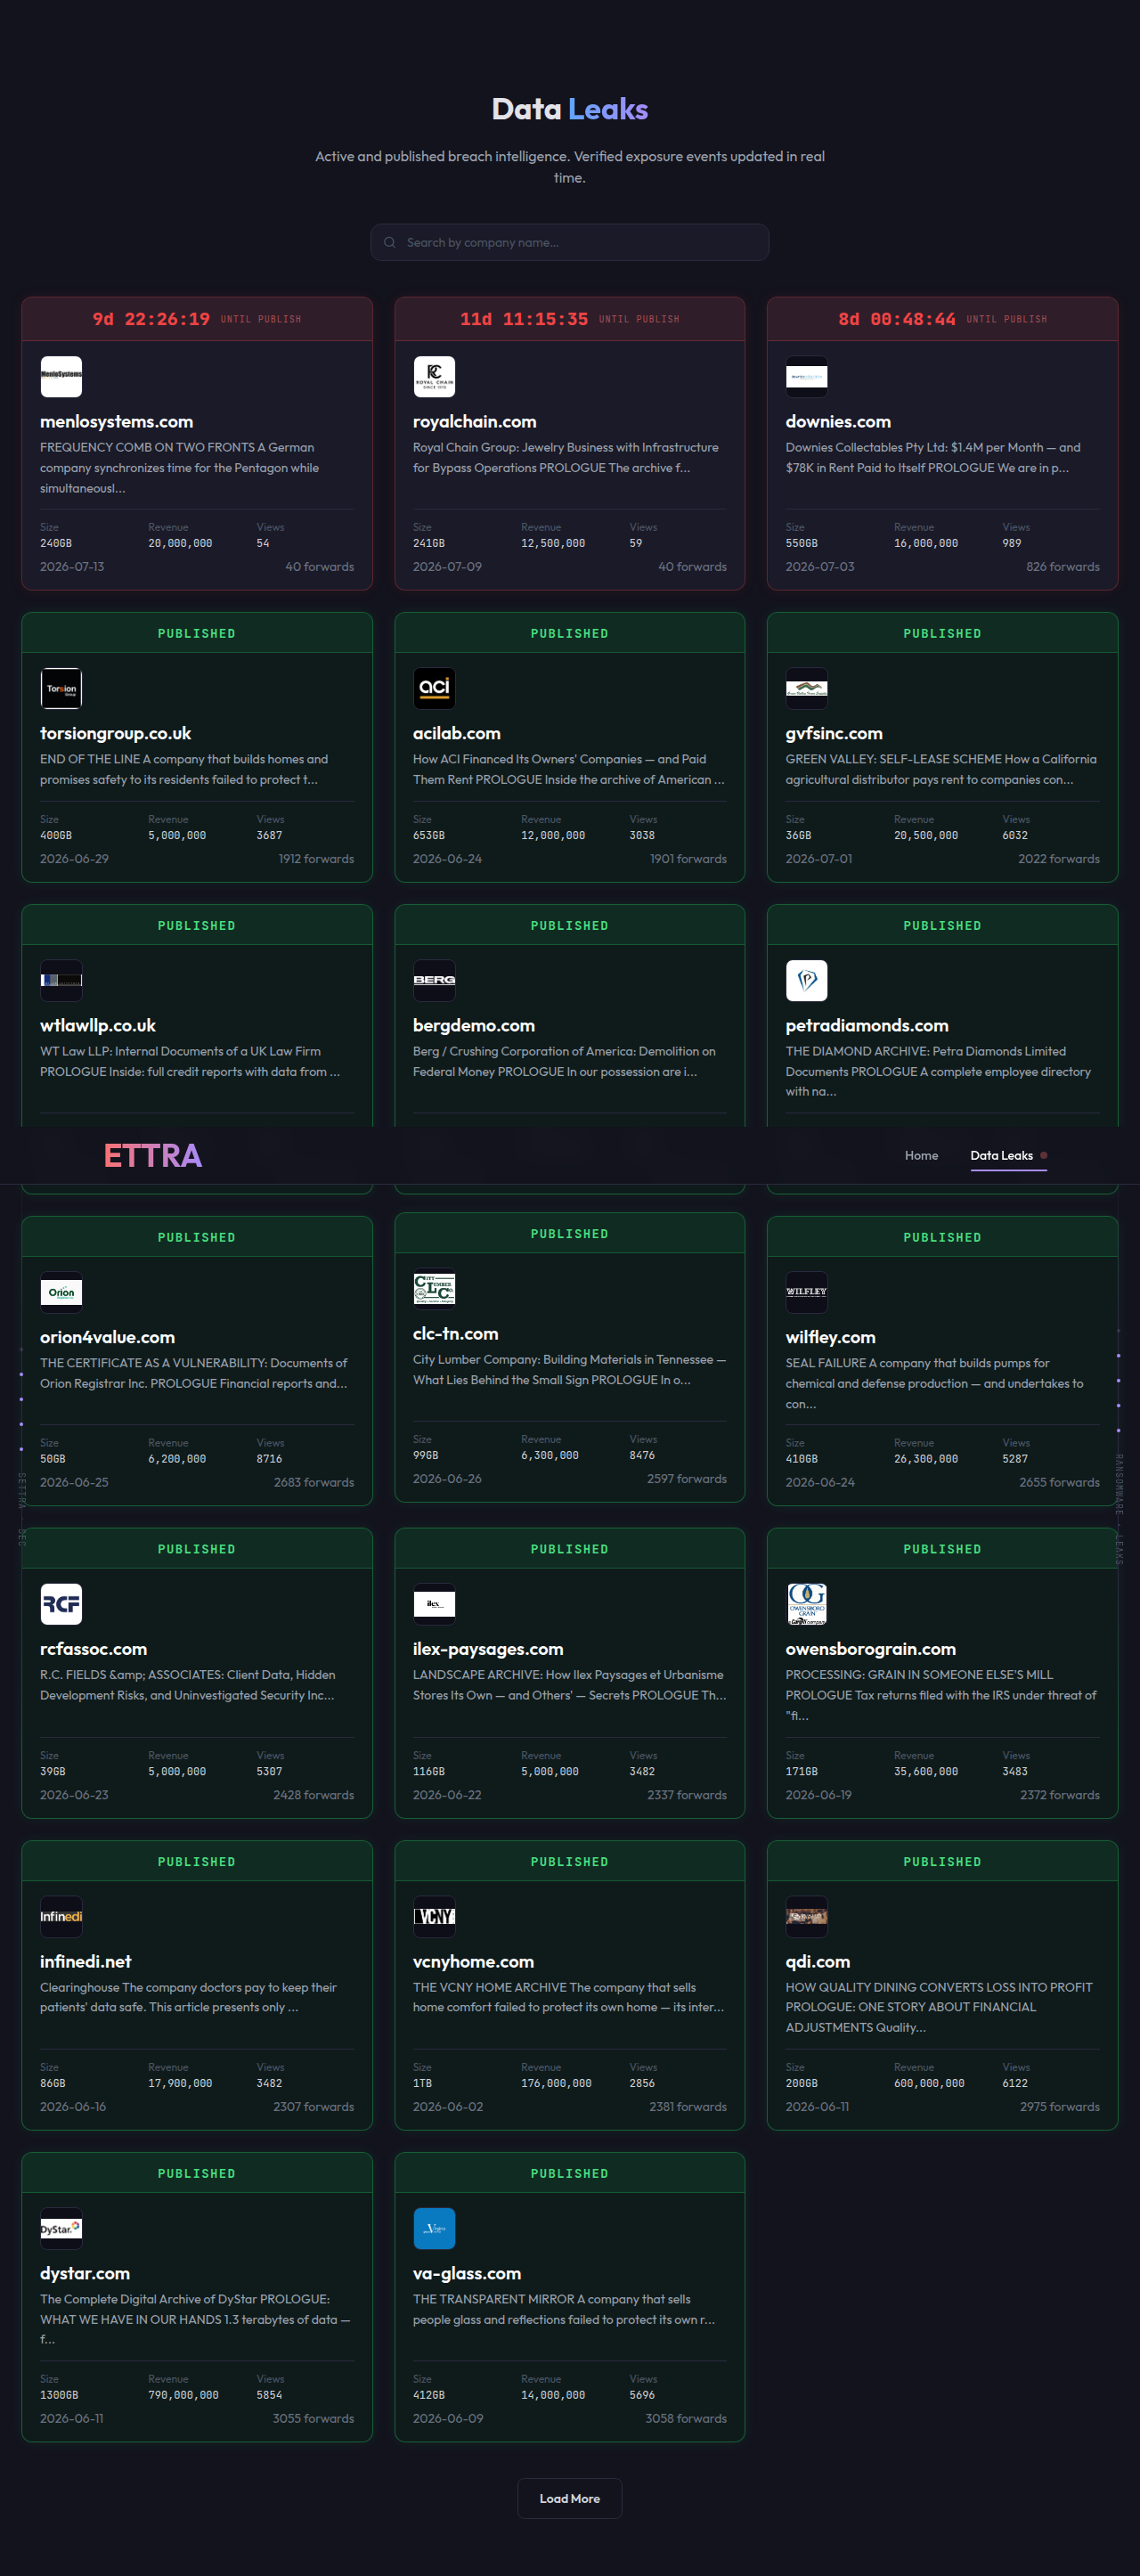
Task: Select the Data Leaks navigation tab
Action: pos(1001,1155)
